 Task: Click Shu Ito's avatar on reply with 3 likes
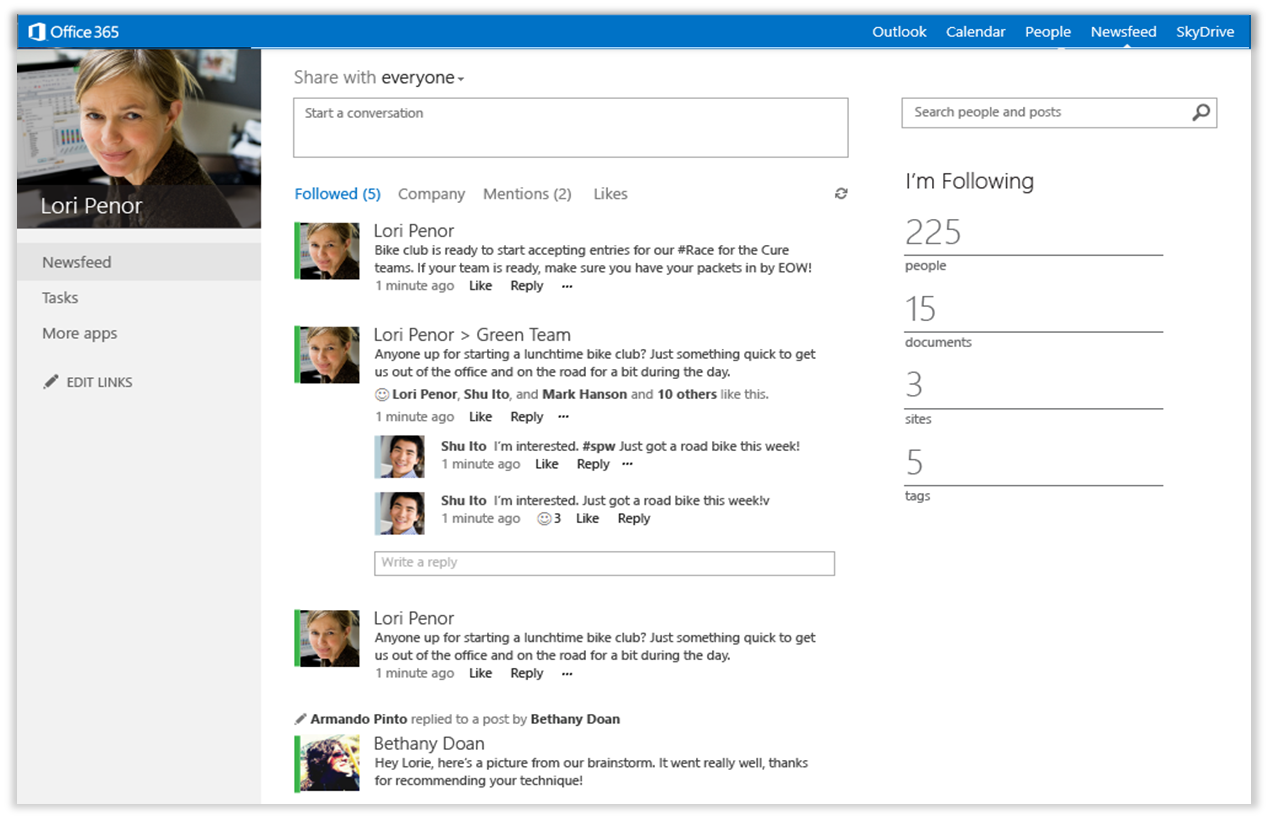coord(399,513)
